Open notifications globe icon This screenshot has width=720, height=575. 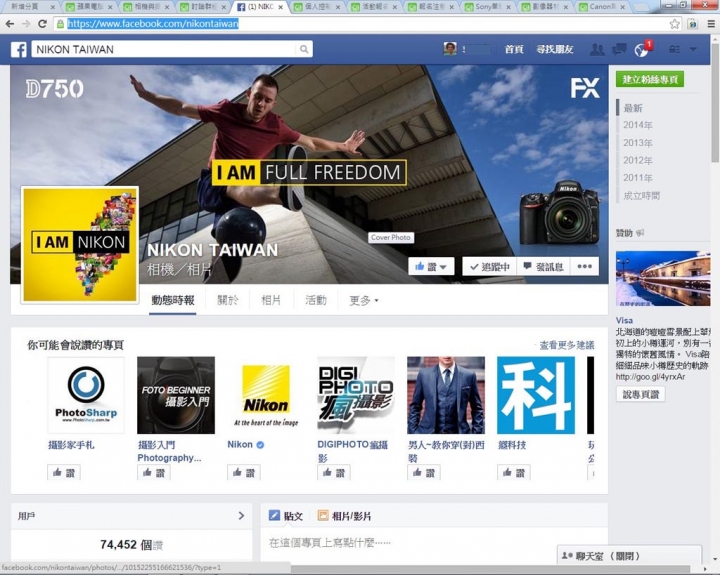click(x=641, y=50)
